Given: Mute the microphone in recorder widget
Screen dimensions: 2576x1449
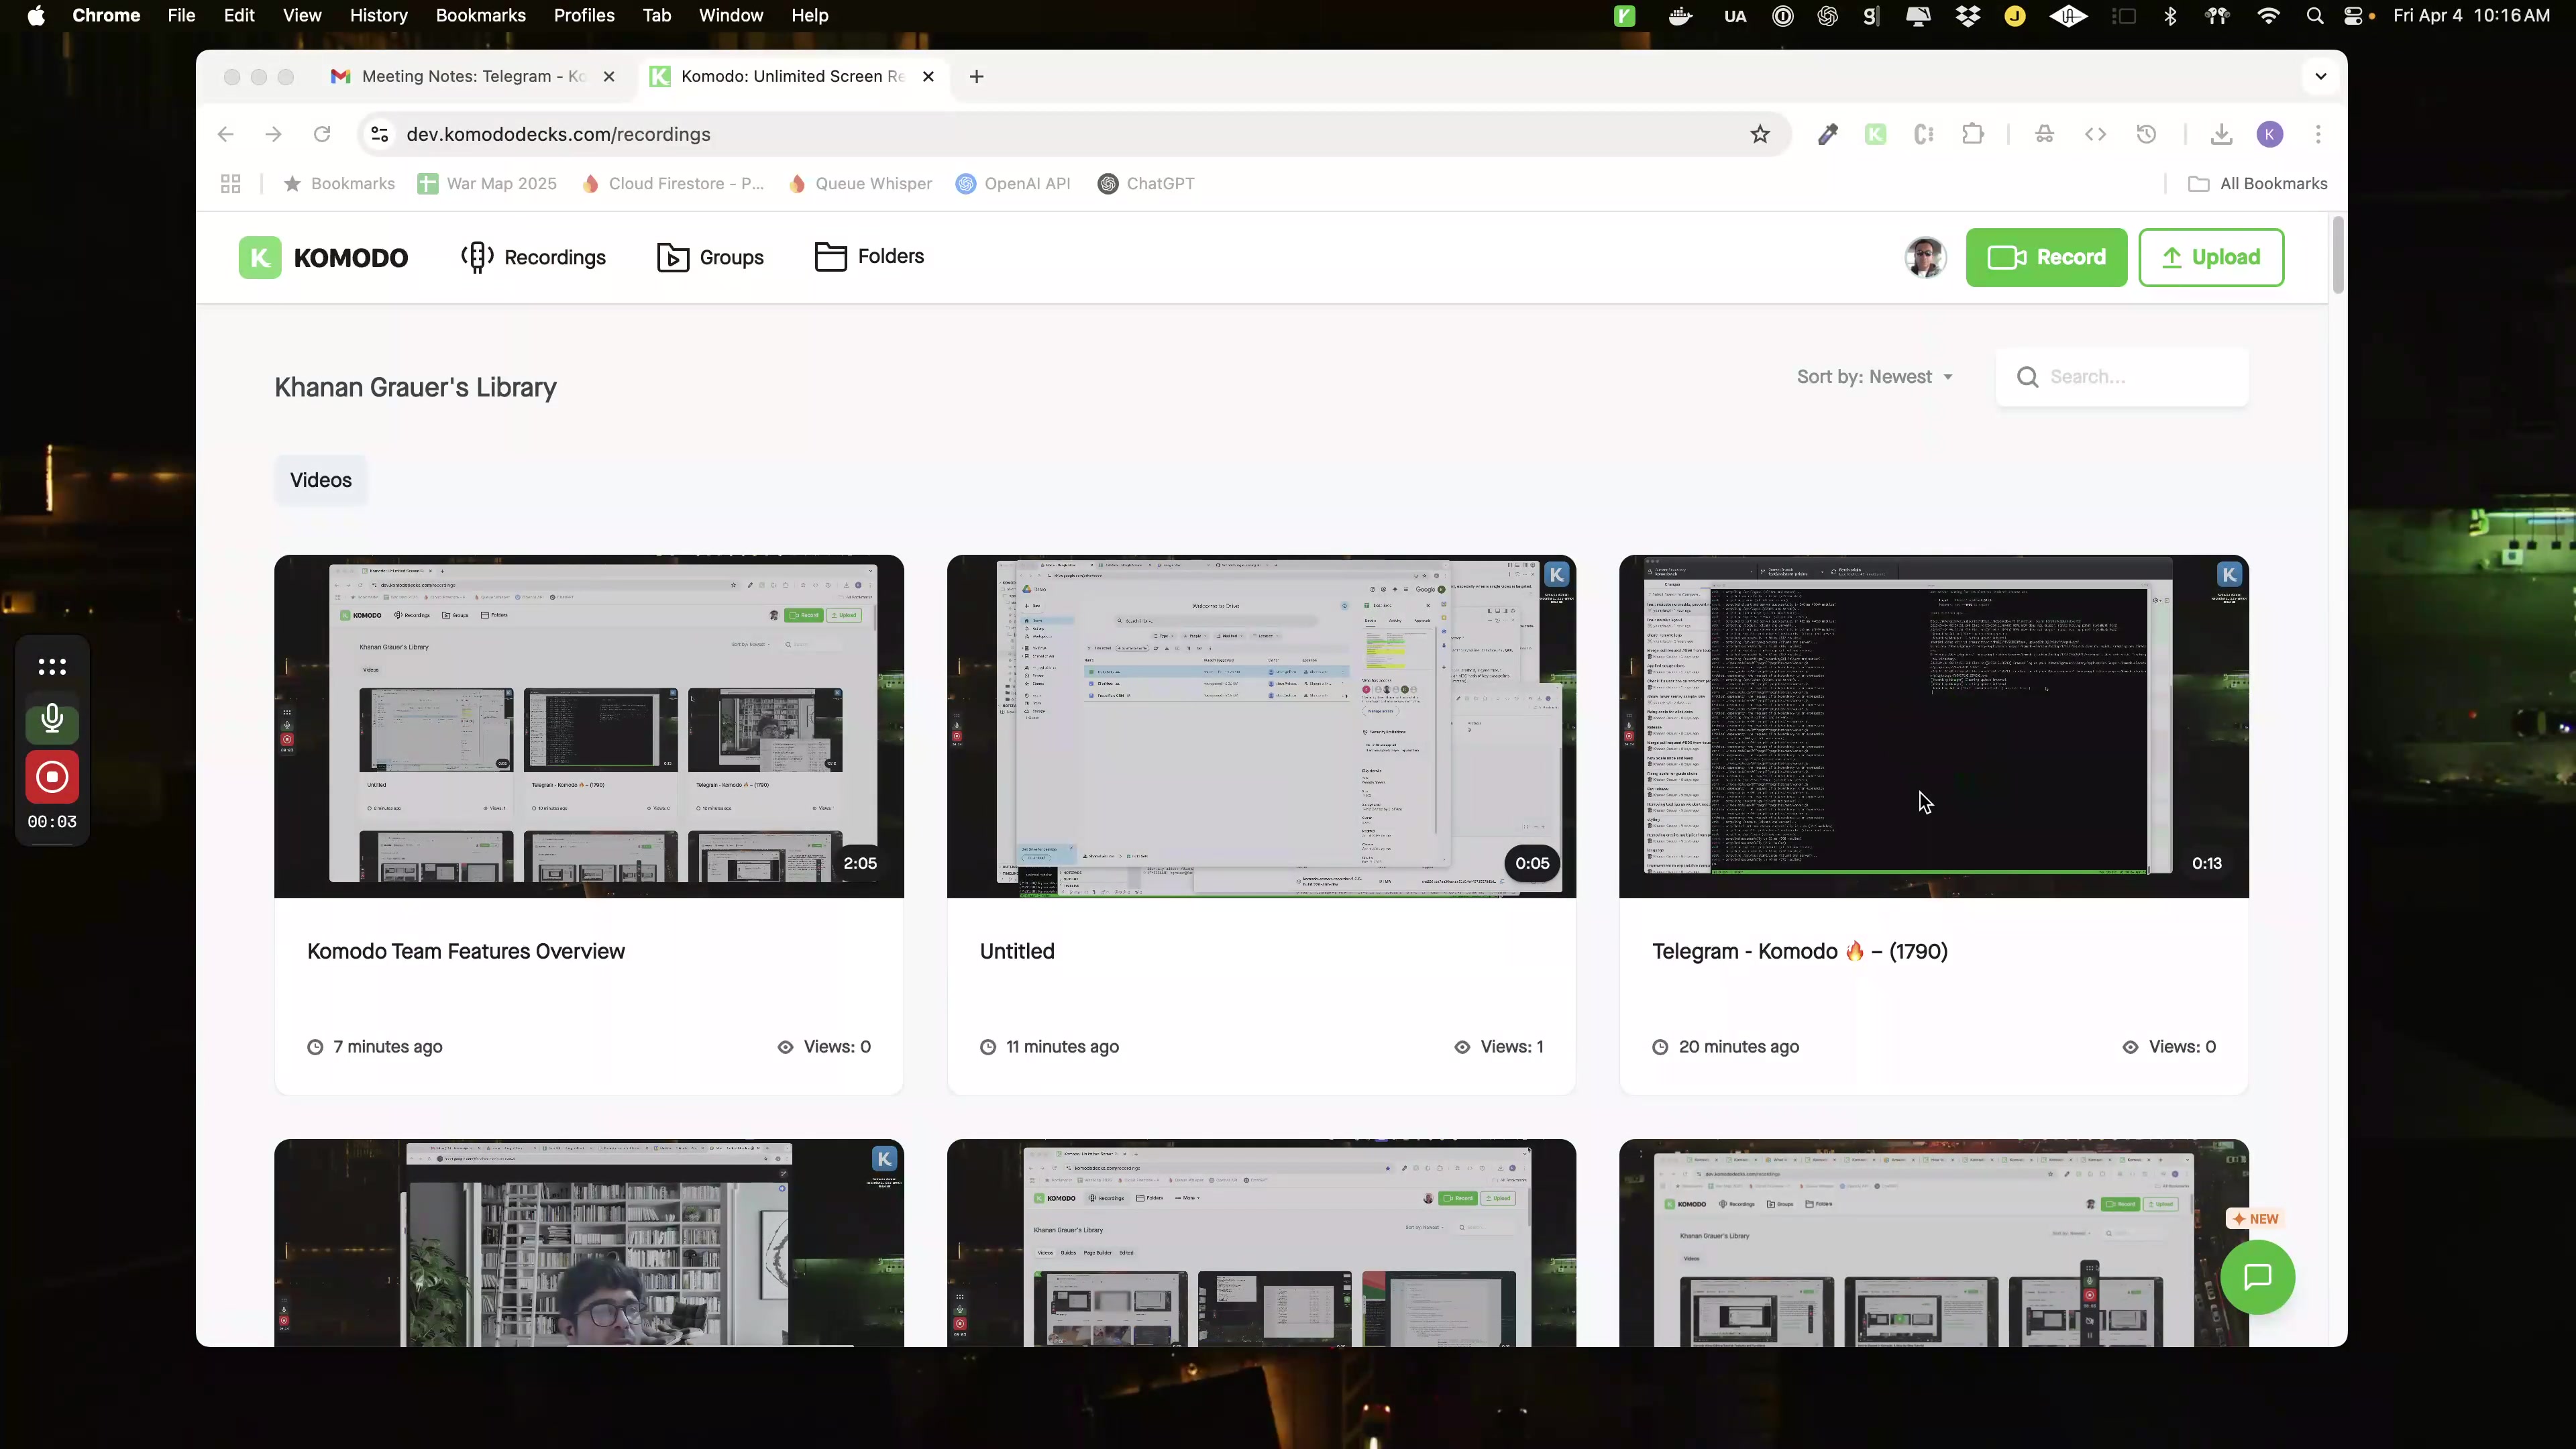Looking at the screenshot, I should click(52, 719).
